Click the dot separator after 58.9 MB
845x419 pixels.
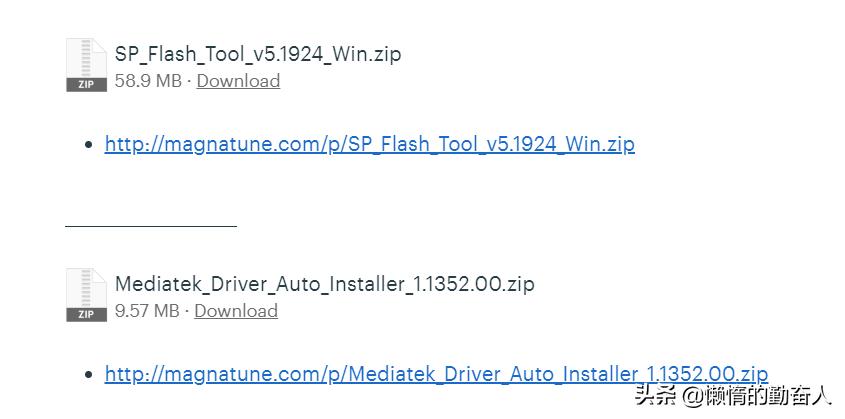point(189,81)
